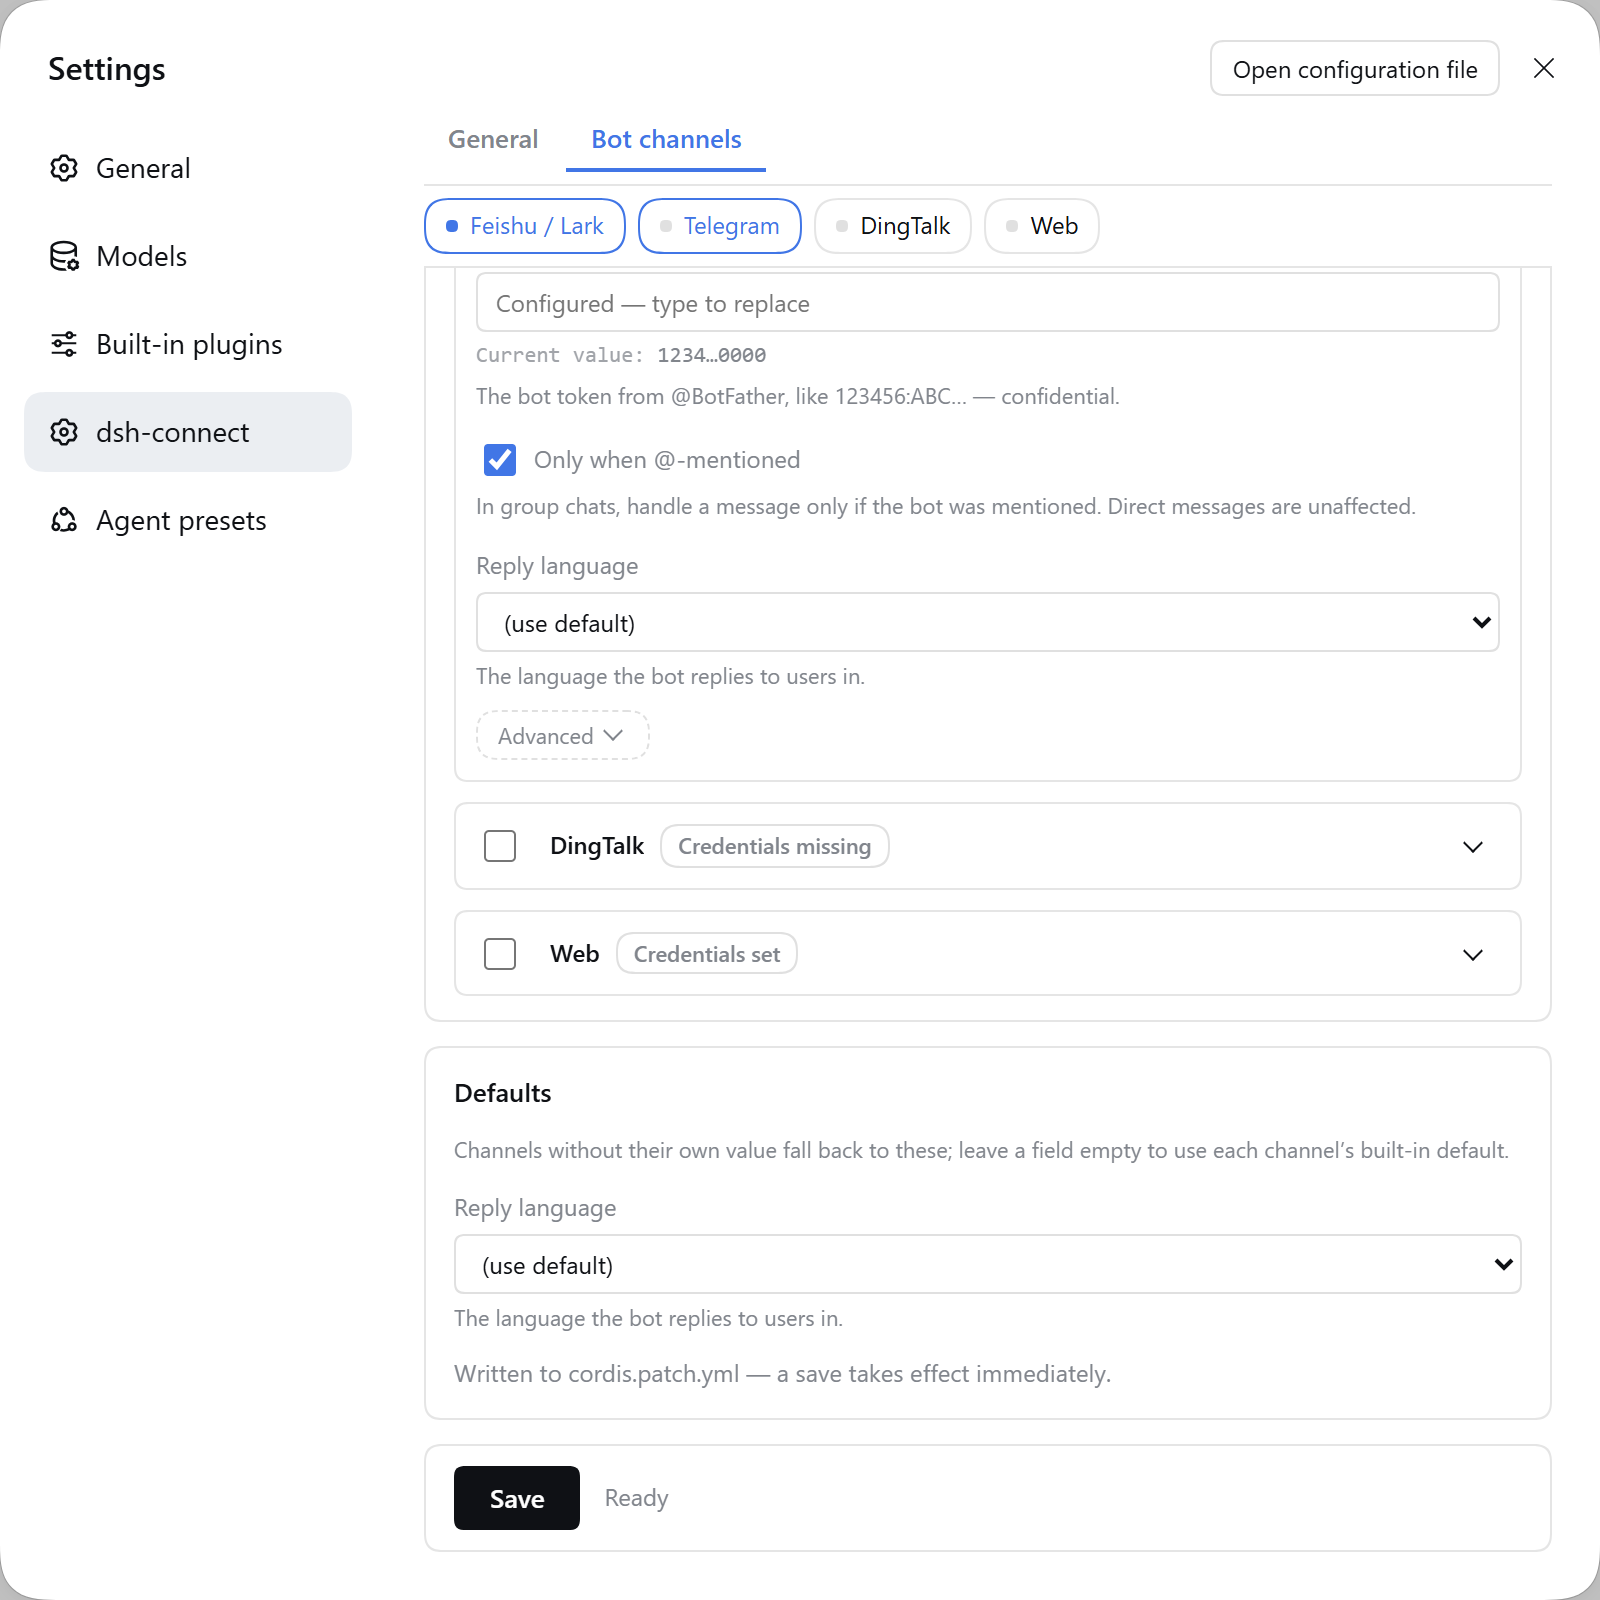Open the Defaults Reply language dropdown
Image resolution: width=1600 pixels, height=1600 pixels.
coord(988,1264)
